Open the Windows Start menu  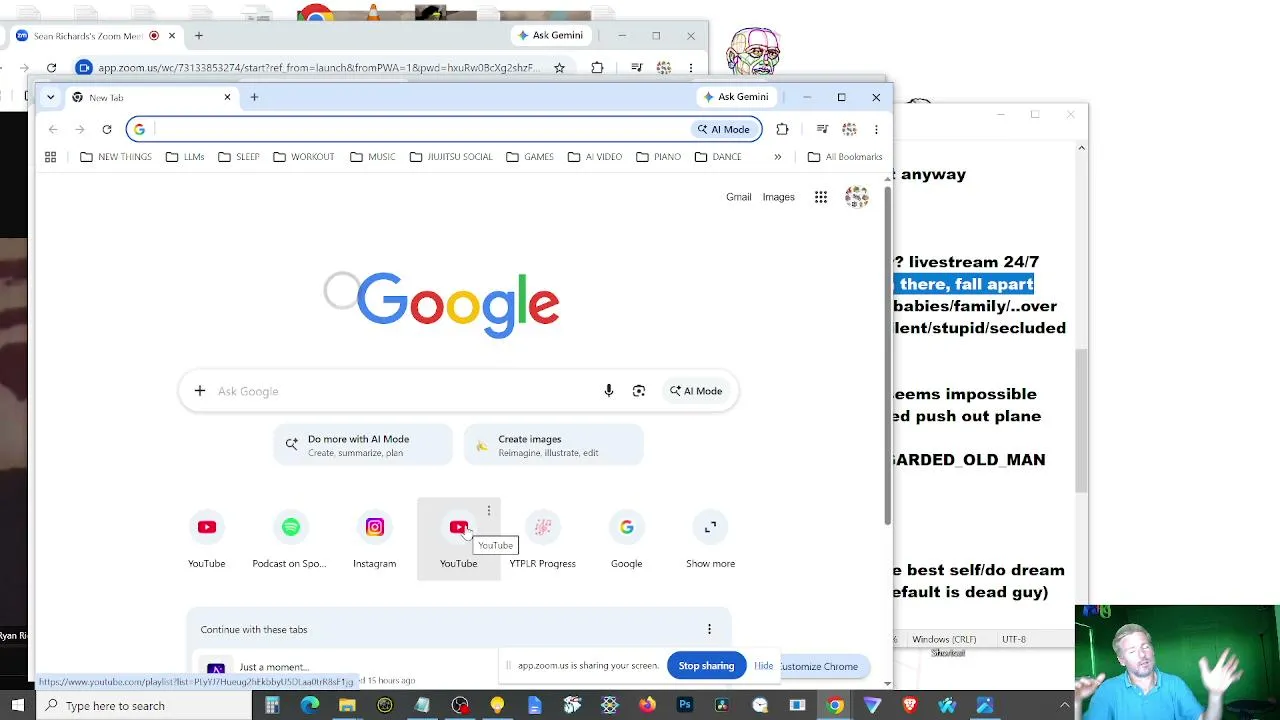tap(18, 706)
